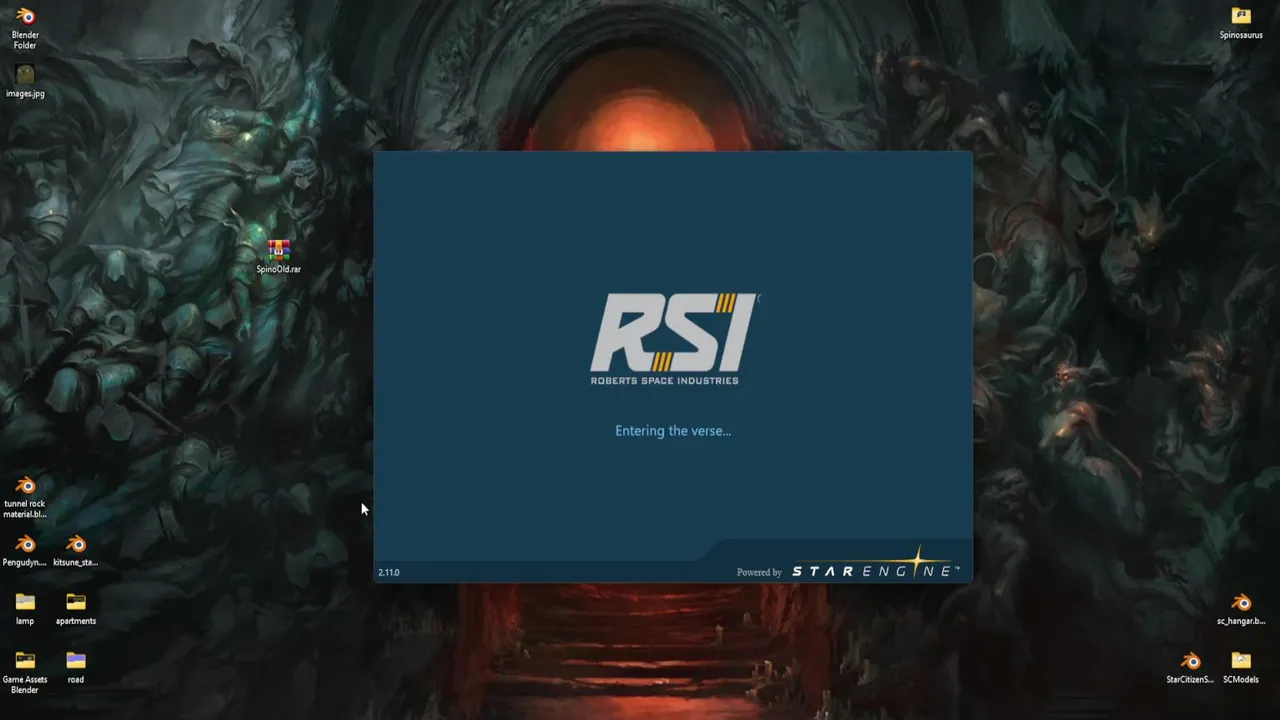Select the road folder icon
The height and width of the screenshot is (720, 1280).
(x=76, y=667)
